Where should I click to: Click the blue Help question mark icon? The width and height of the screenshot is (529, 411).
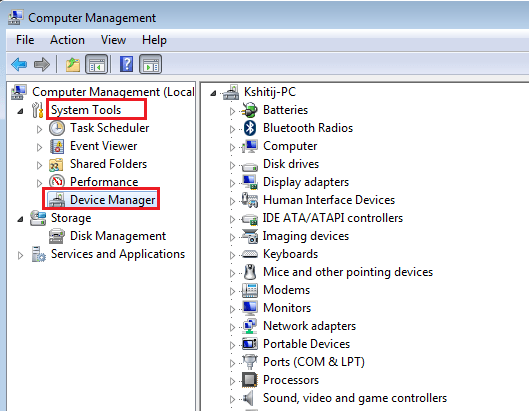(127, 64)
